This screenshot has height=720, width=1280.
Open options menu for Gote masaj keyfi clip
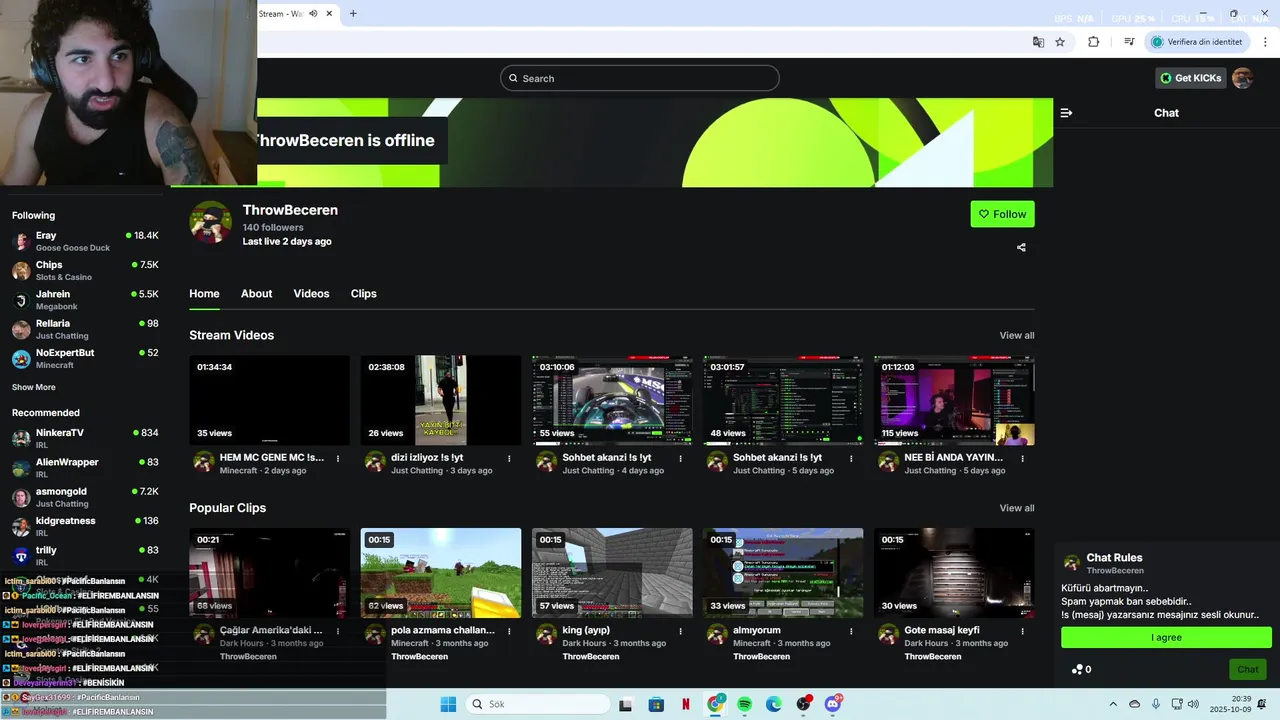pyautogui.click(x=1022, y=631)
